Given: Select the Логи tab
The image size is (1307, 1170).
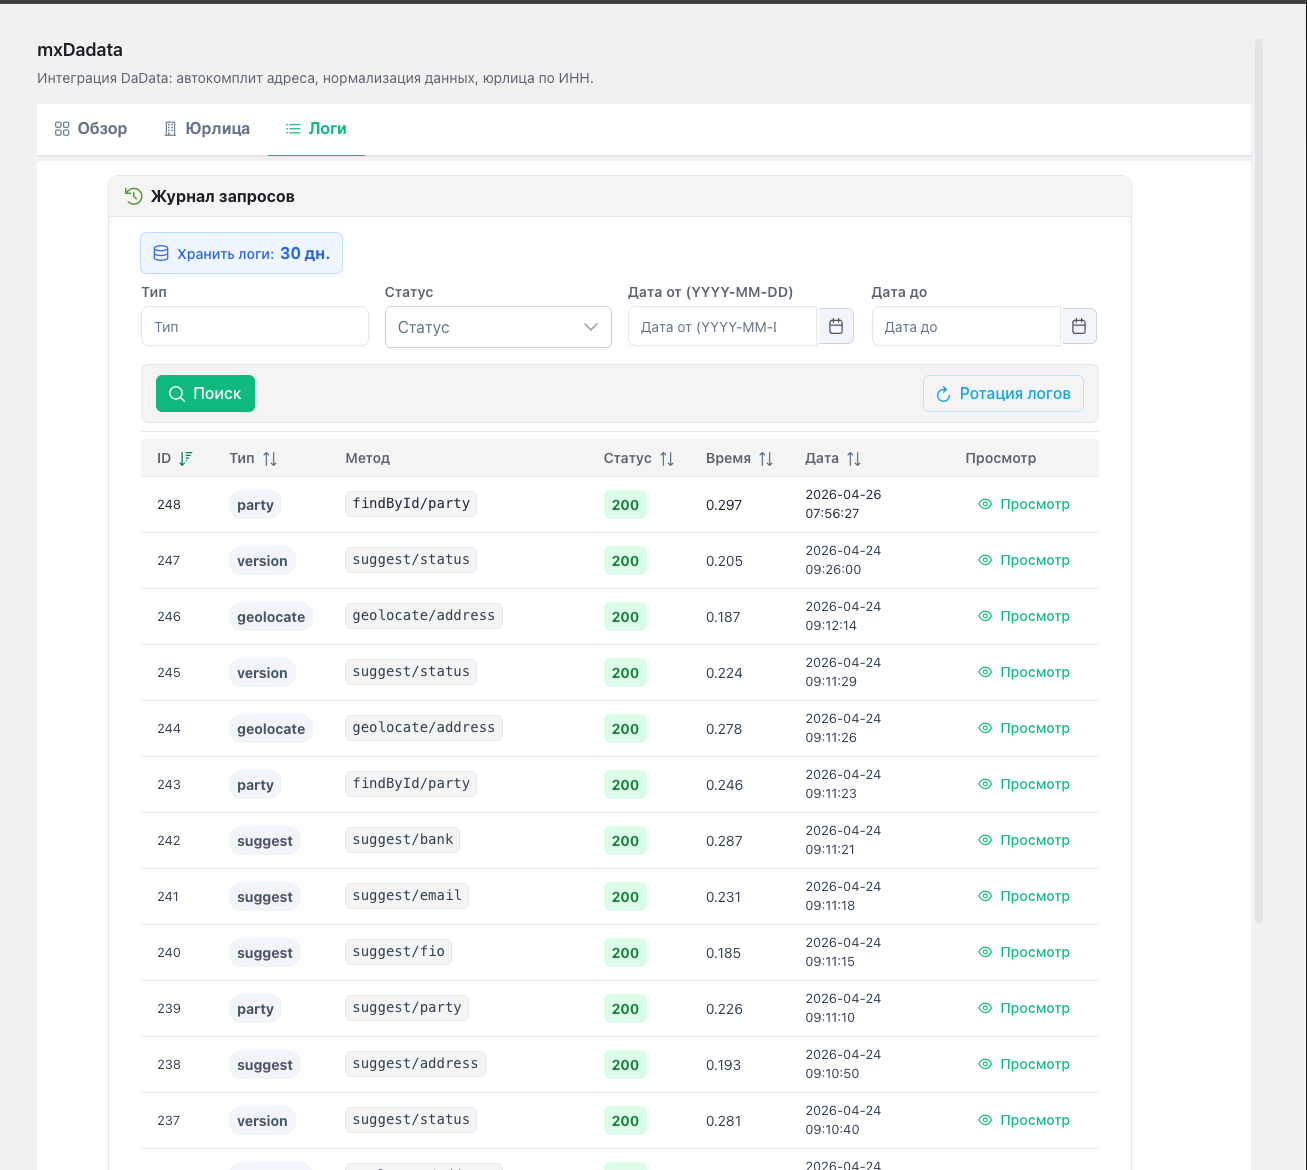Looking at the screenshot, I should (316, 129).
